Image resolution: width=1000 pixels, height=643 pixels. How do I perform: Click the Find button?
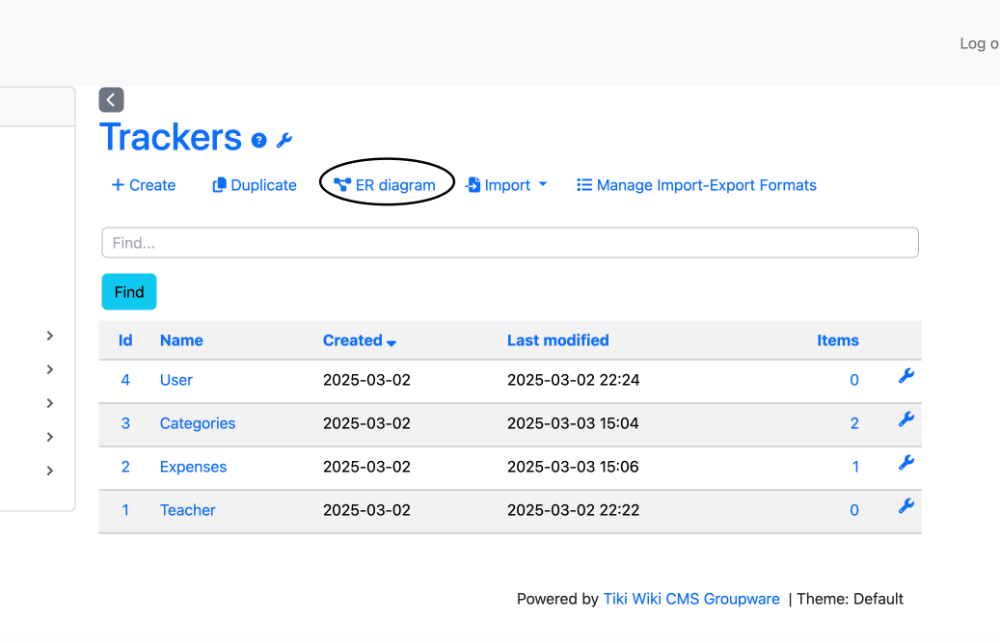pos(129,292)
